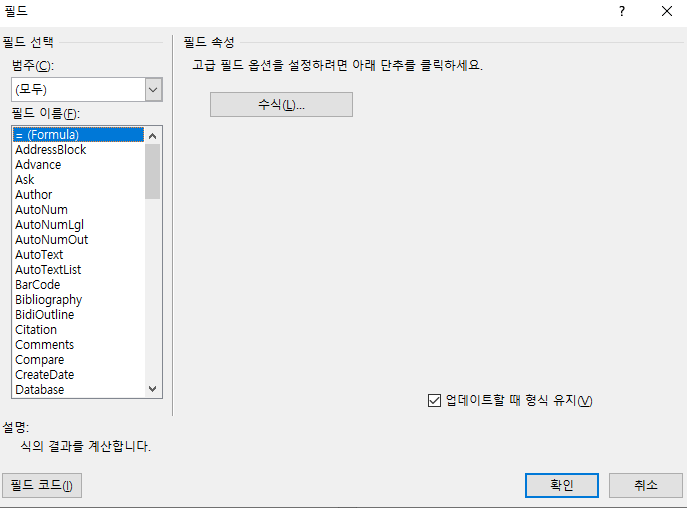Select the CreateDate field name
This screenshot has height=508, width=687.
(x=44, y=375)
